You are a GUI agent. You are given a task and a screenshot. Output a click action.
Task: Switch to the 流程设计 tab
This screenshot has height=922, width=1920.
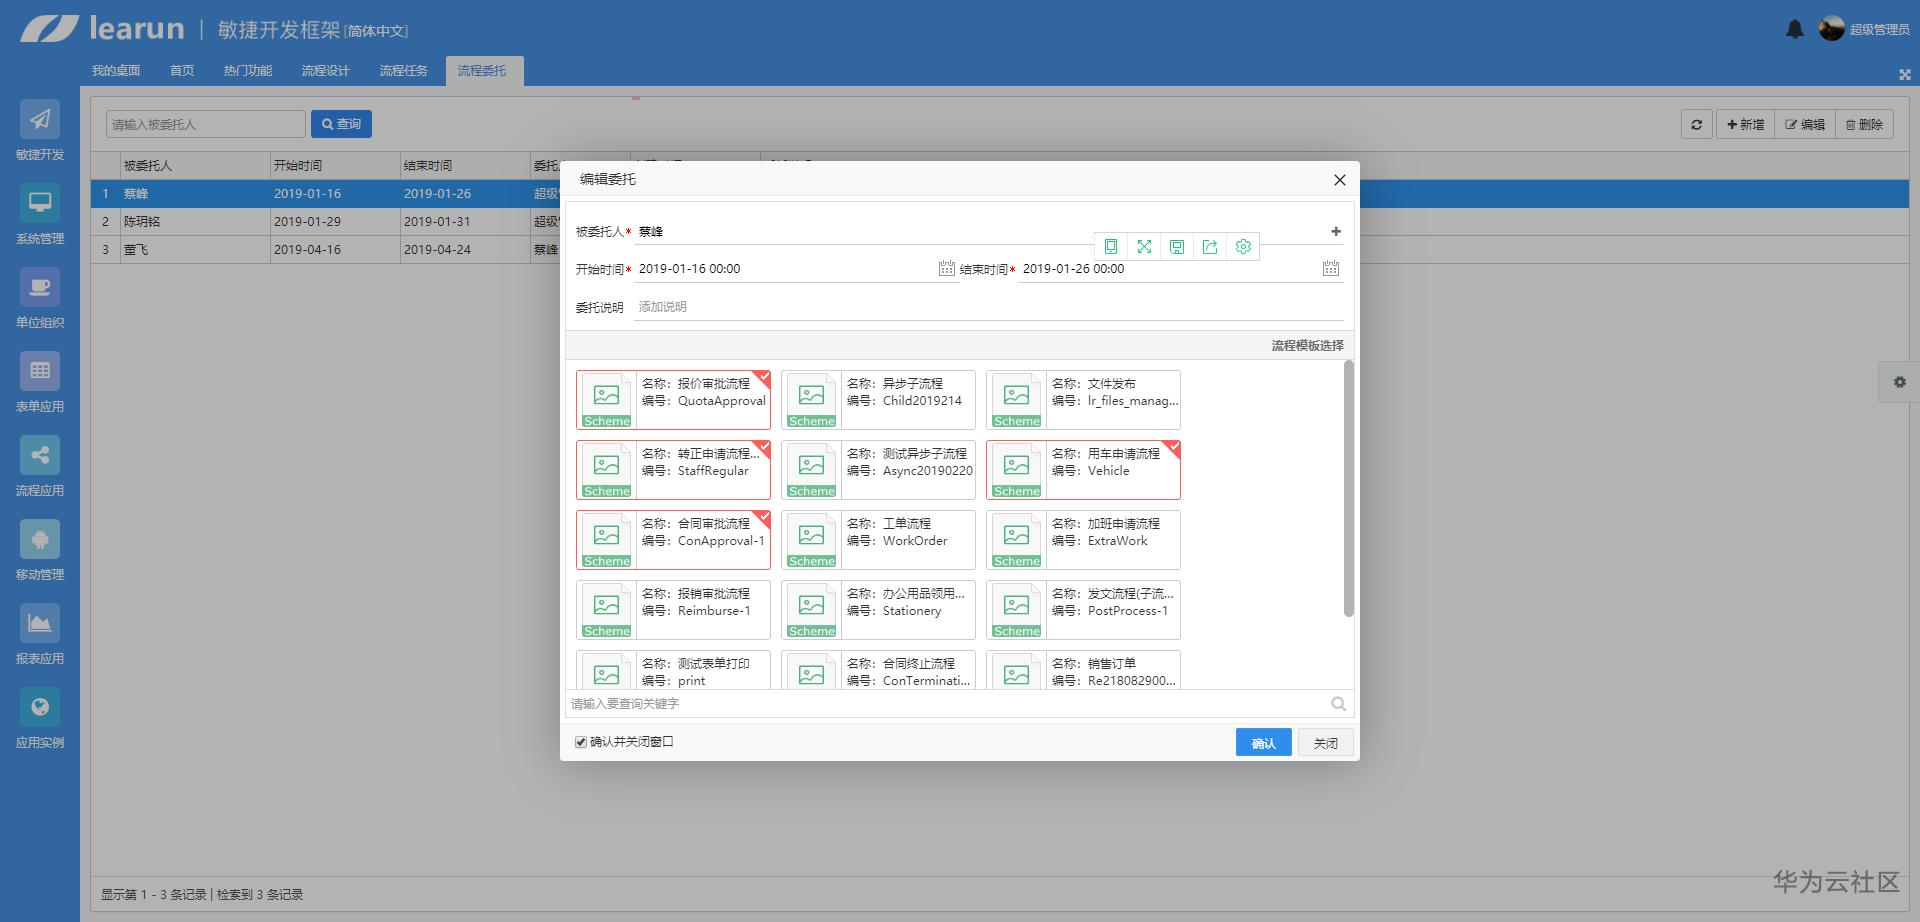coord(325,71)
